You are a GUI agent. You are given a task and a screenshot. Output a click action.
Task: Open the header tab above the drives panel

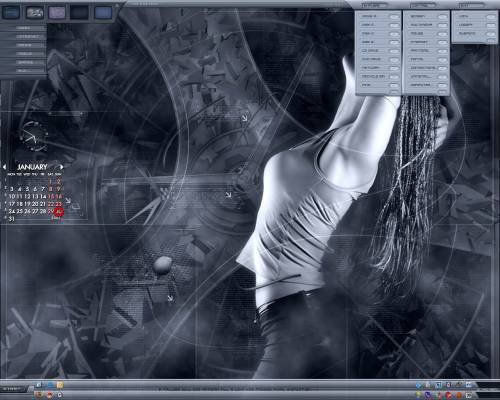tap(374, 5)
